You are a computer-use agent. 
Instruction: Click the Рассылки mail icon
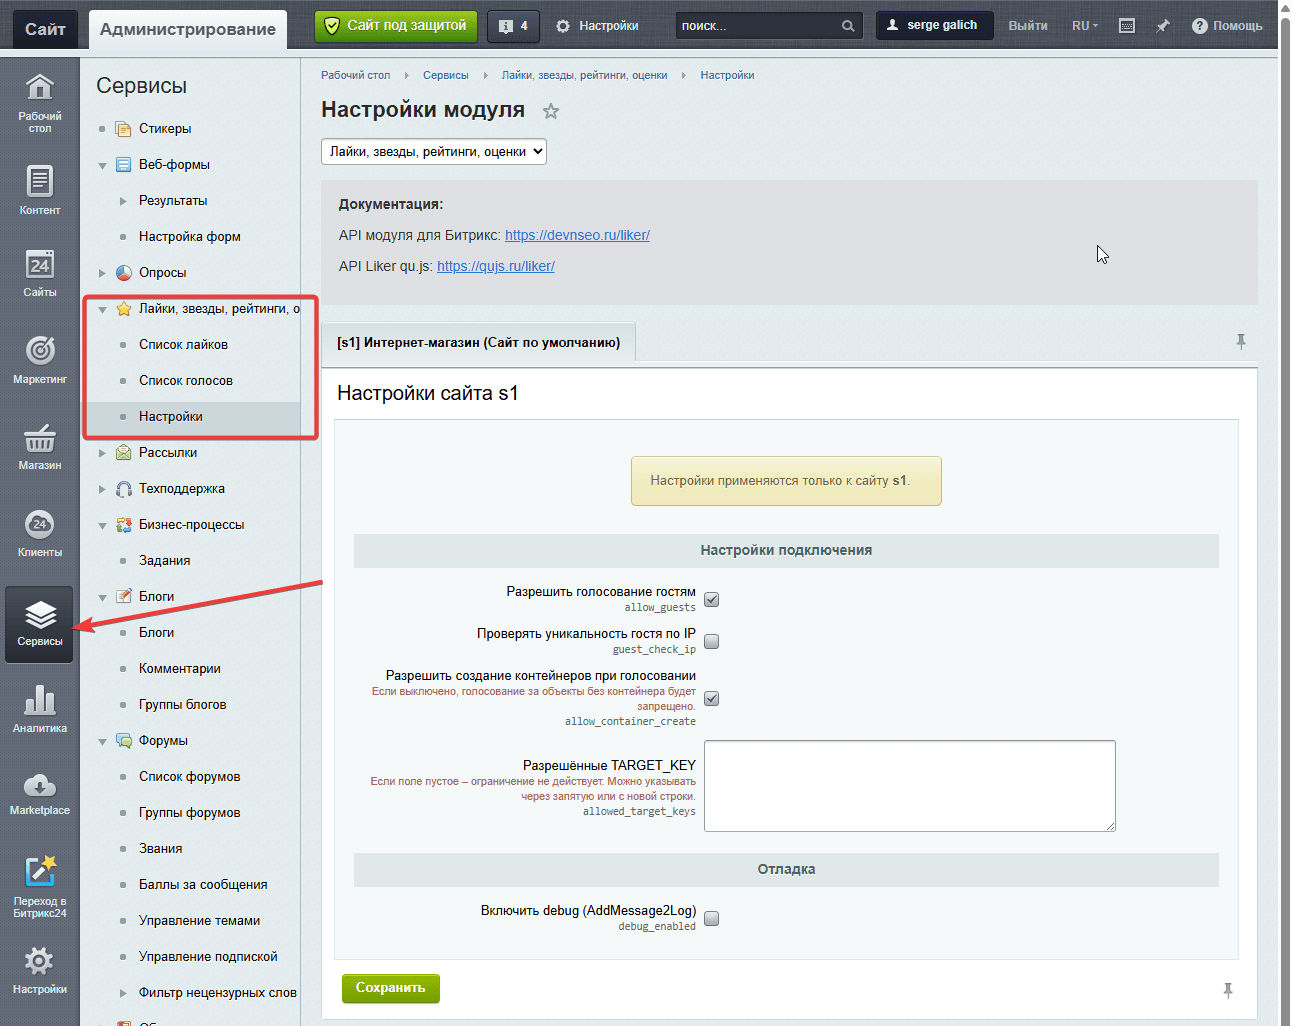pos(124,452)
